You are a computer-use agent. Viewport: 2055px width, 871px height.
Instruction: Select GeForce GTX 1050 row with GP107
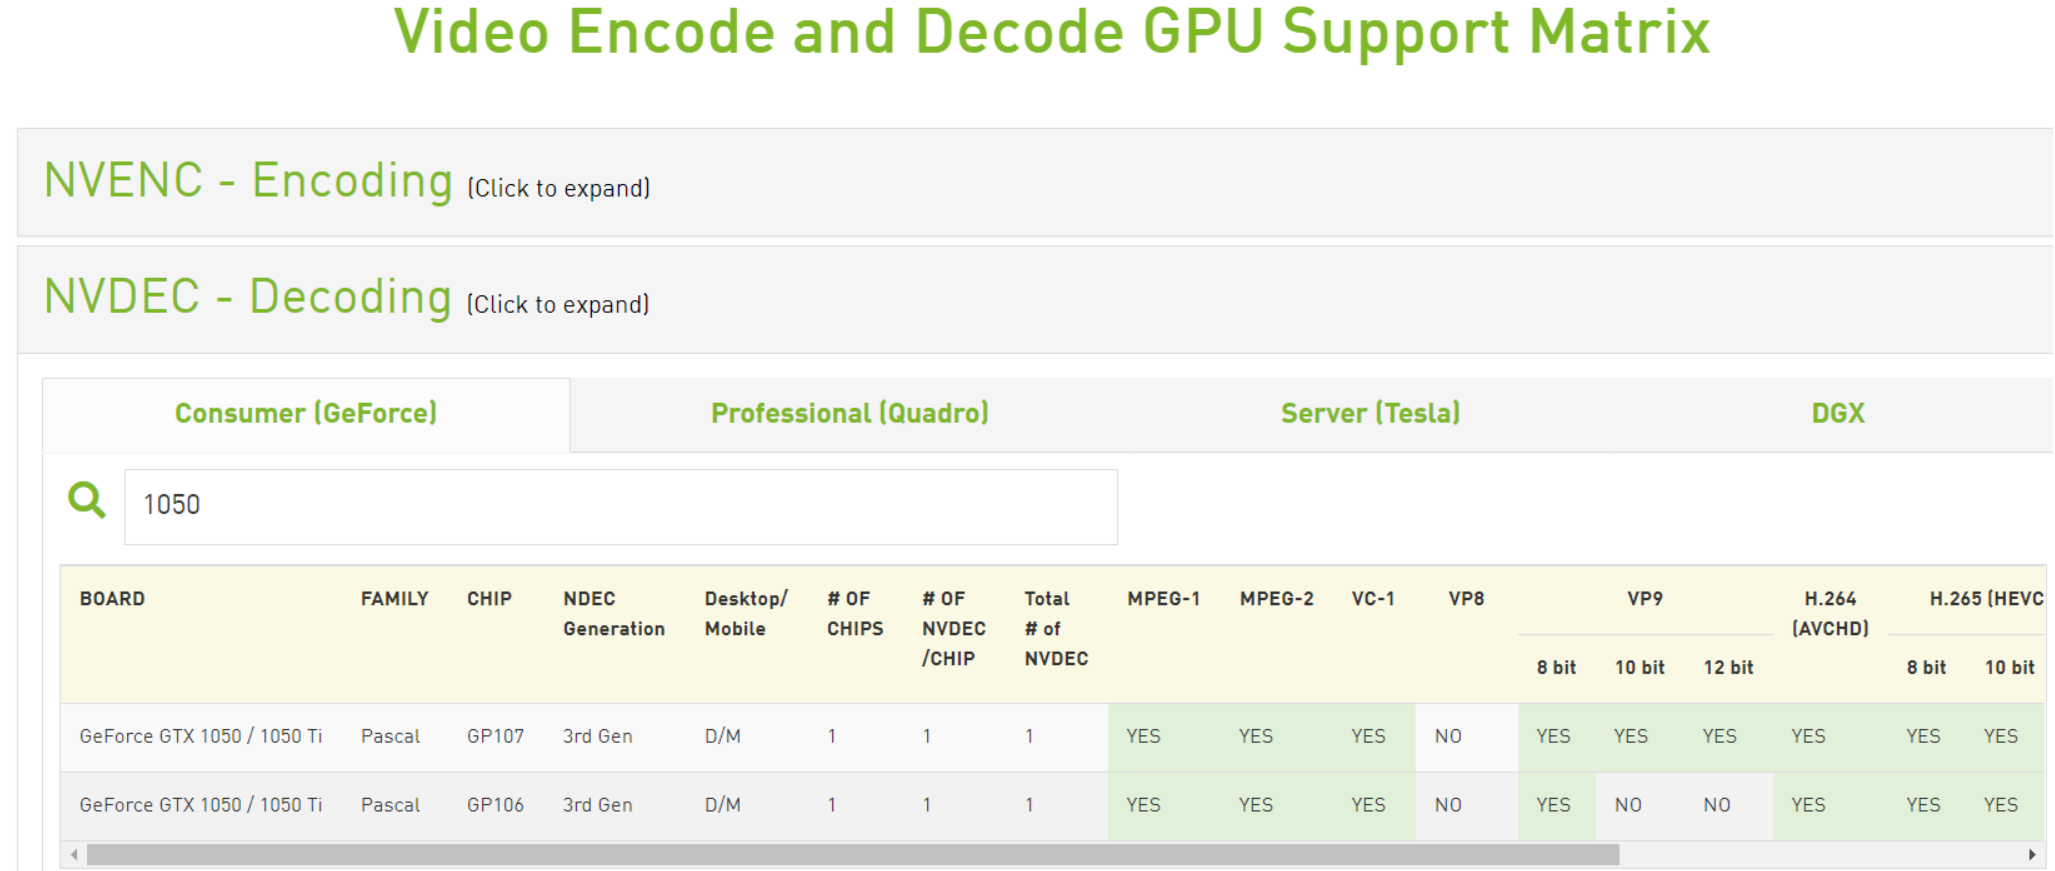point(1052,737)
